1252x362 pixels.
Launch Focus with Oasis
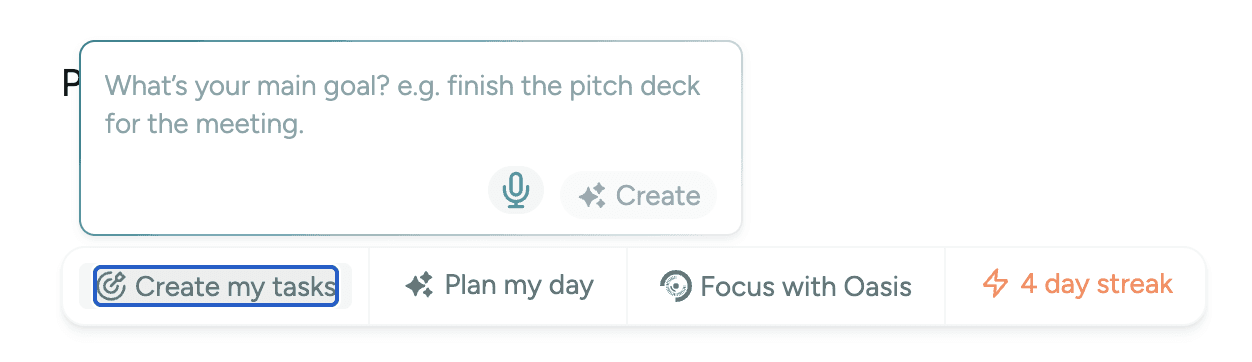click(786, 287)
